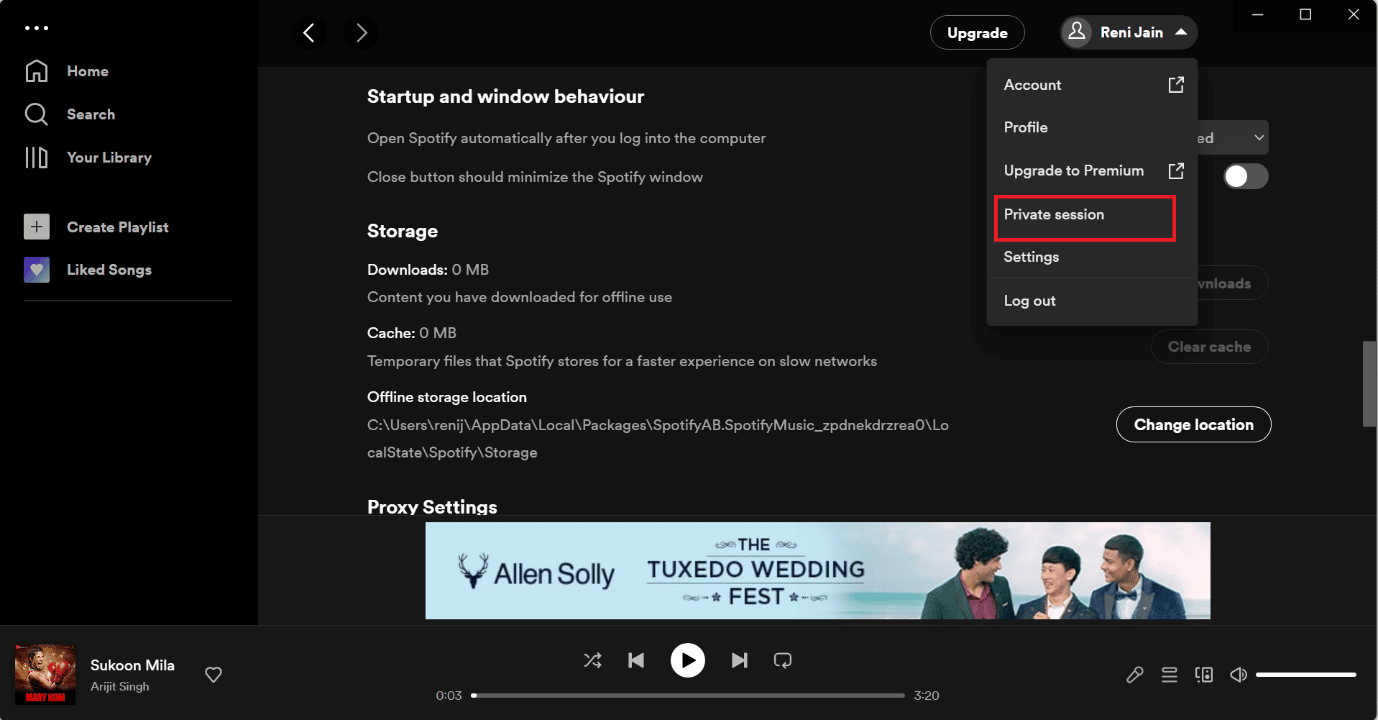
Task: Enable shuffle playback
Action: (592, 660)
